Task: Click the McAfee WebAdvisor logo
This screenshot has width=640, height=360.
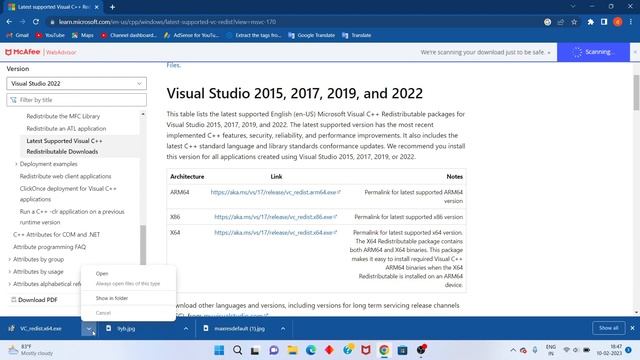Action: coord(40,52)
